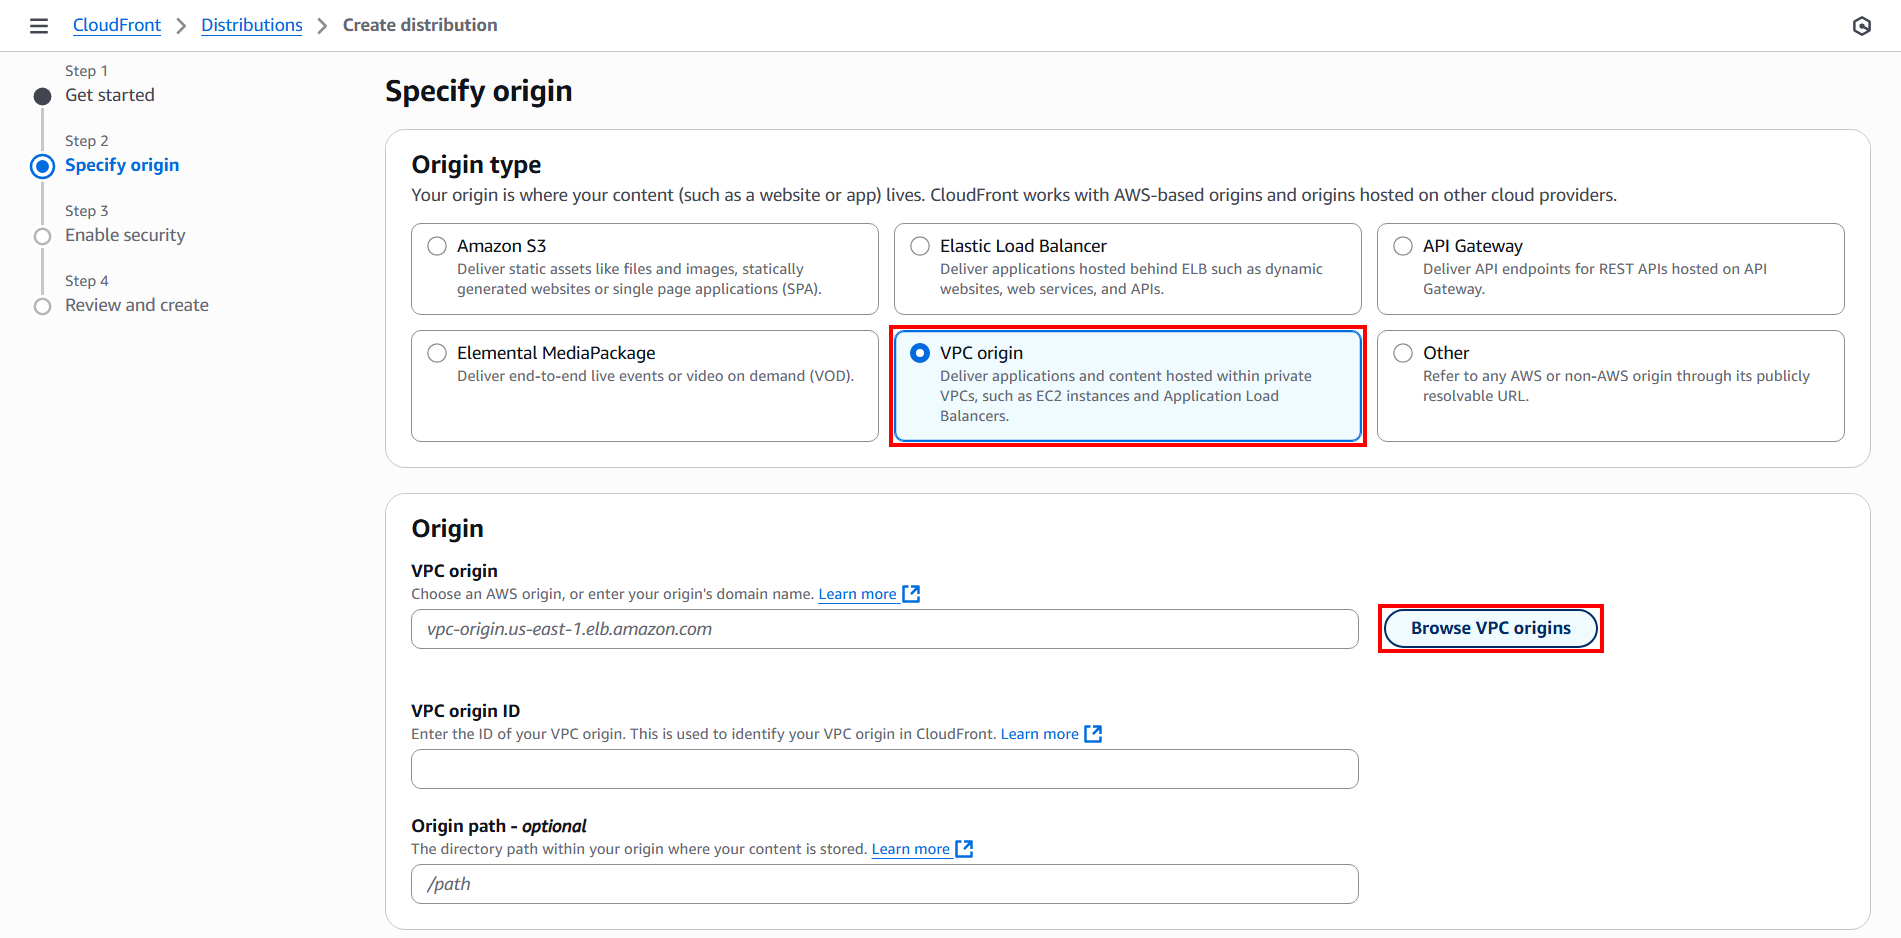Click the Step 4 Review and create circle
1901x938 pixels.
click(42, 307)
